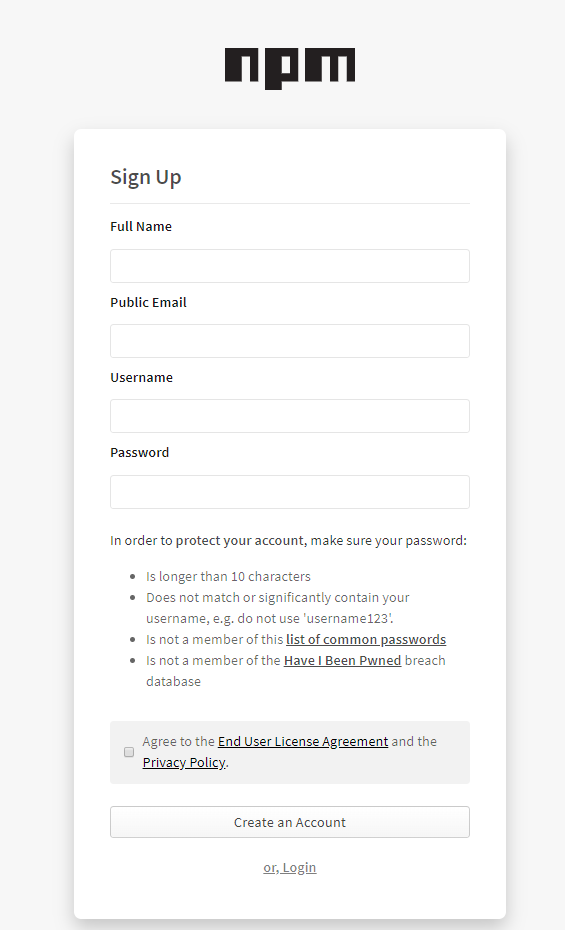The width and height of the screenshot is (565, 930).
Task: Activate the Password input field
Action: (x=289, y=492)
